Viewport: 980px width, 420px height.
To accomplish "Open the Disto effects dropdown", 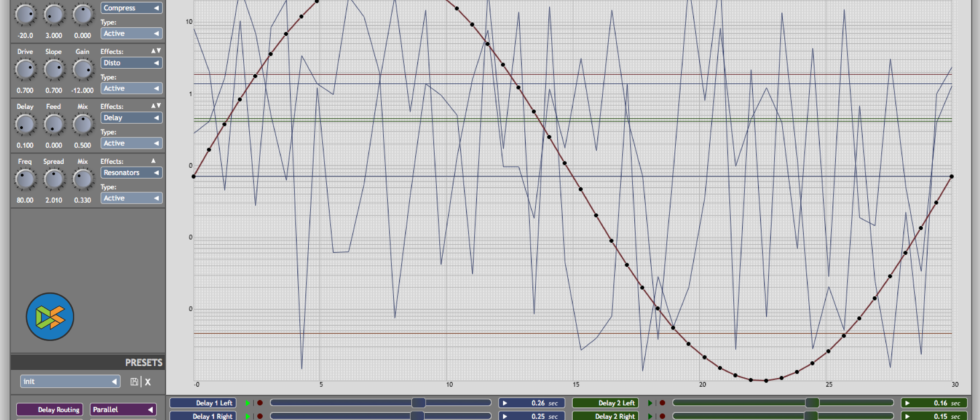I will click(x=131, y=63).
